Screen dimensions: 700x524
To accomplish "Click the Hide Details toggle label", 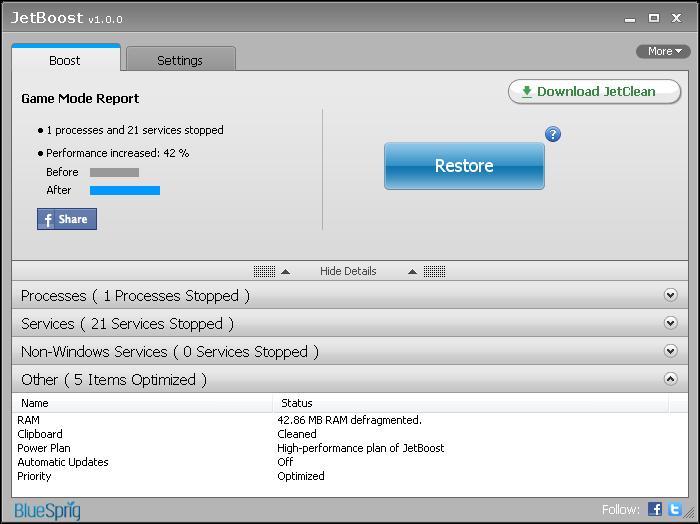I will 348,271.
